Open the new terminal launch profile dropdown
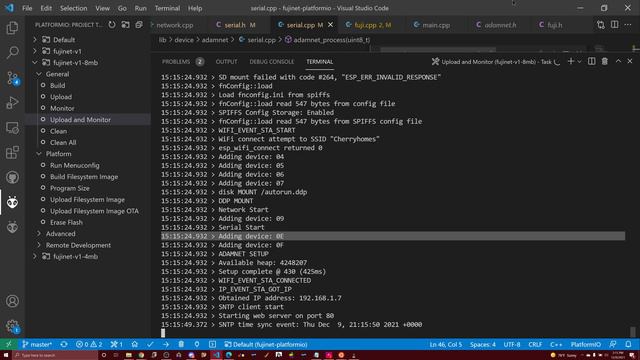The width and height of the screenshot is (640, 360). pos(579,62)
